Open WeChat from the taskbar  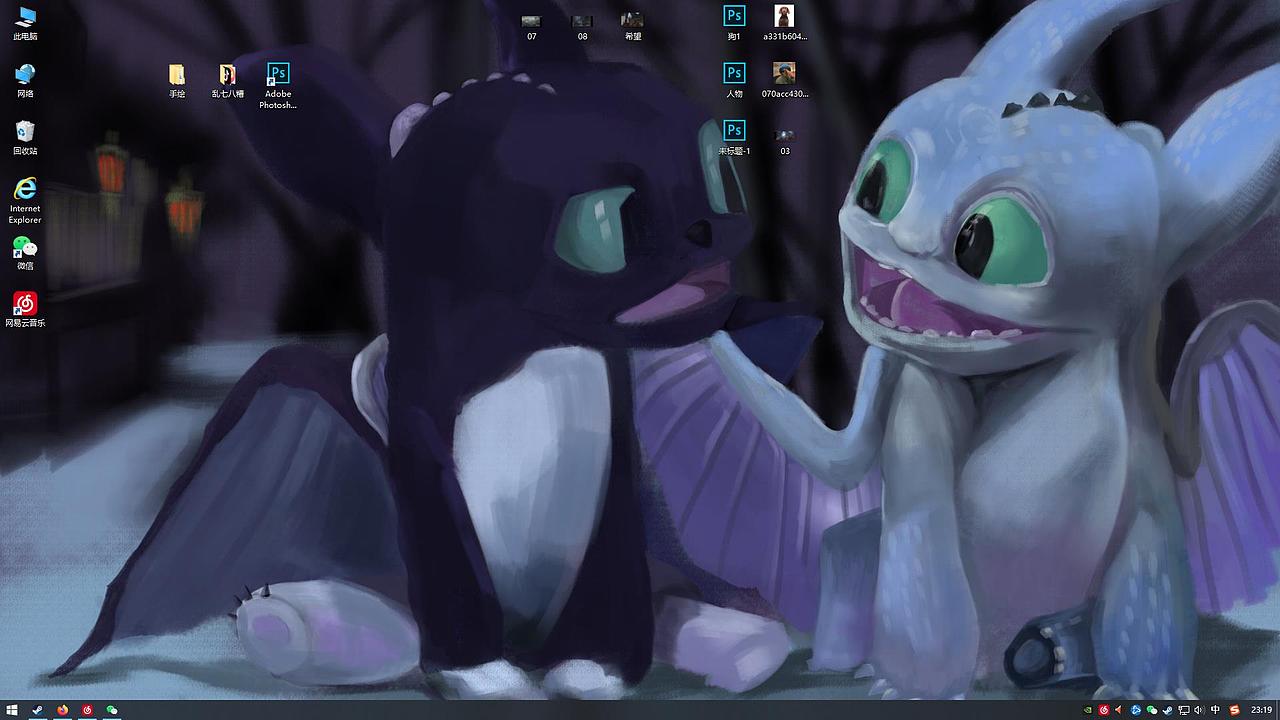point(112,710)
